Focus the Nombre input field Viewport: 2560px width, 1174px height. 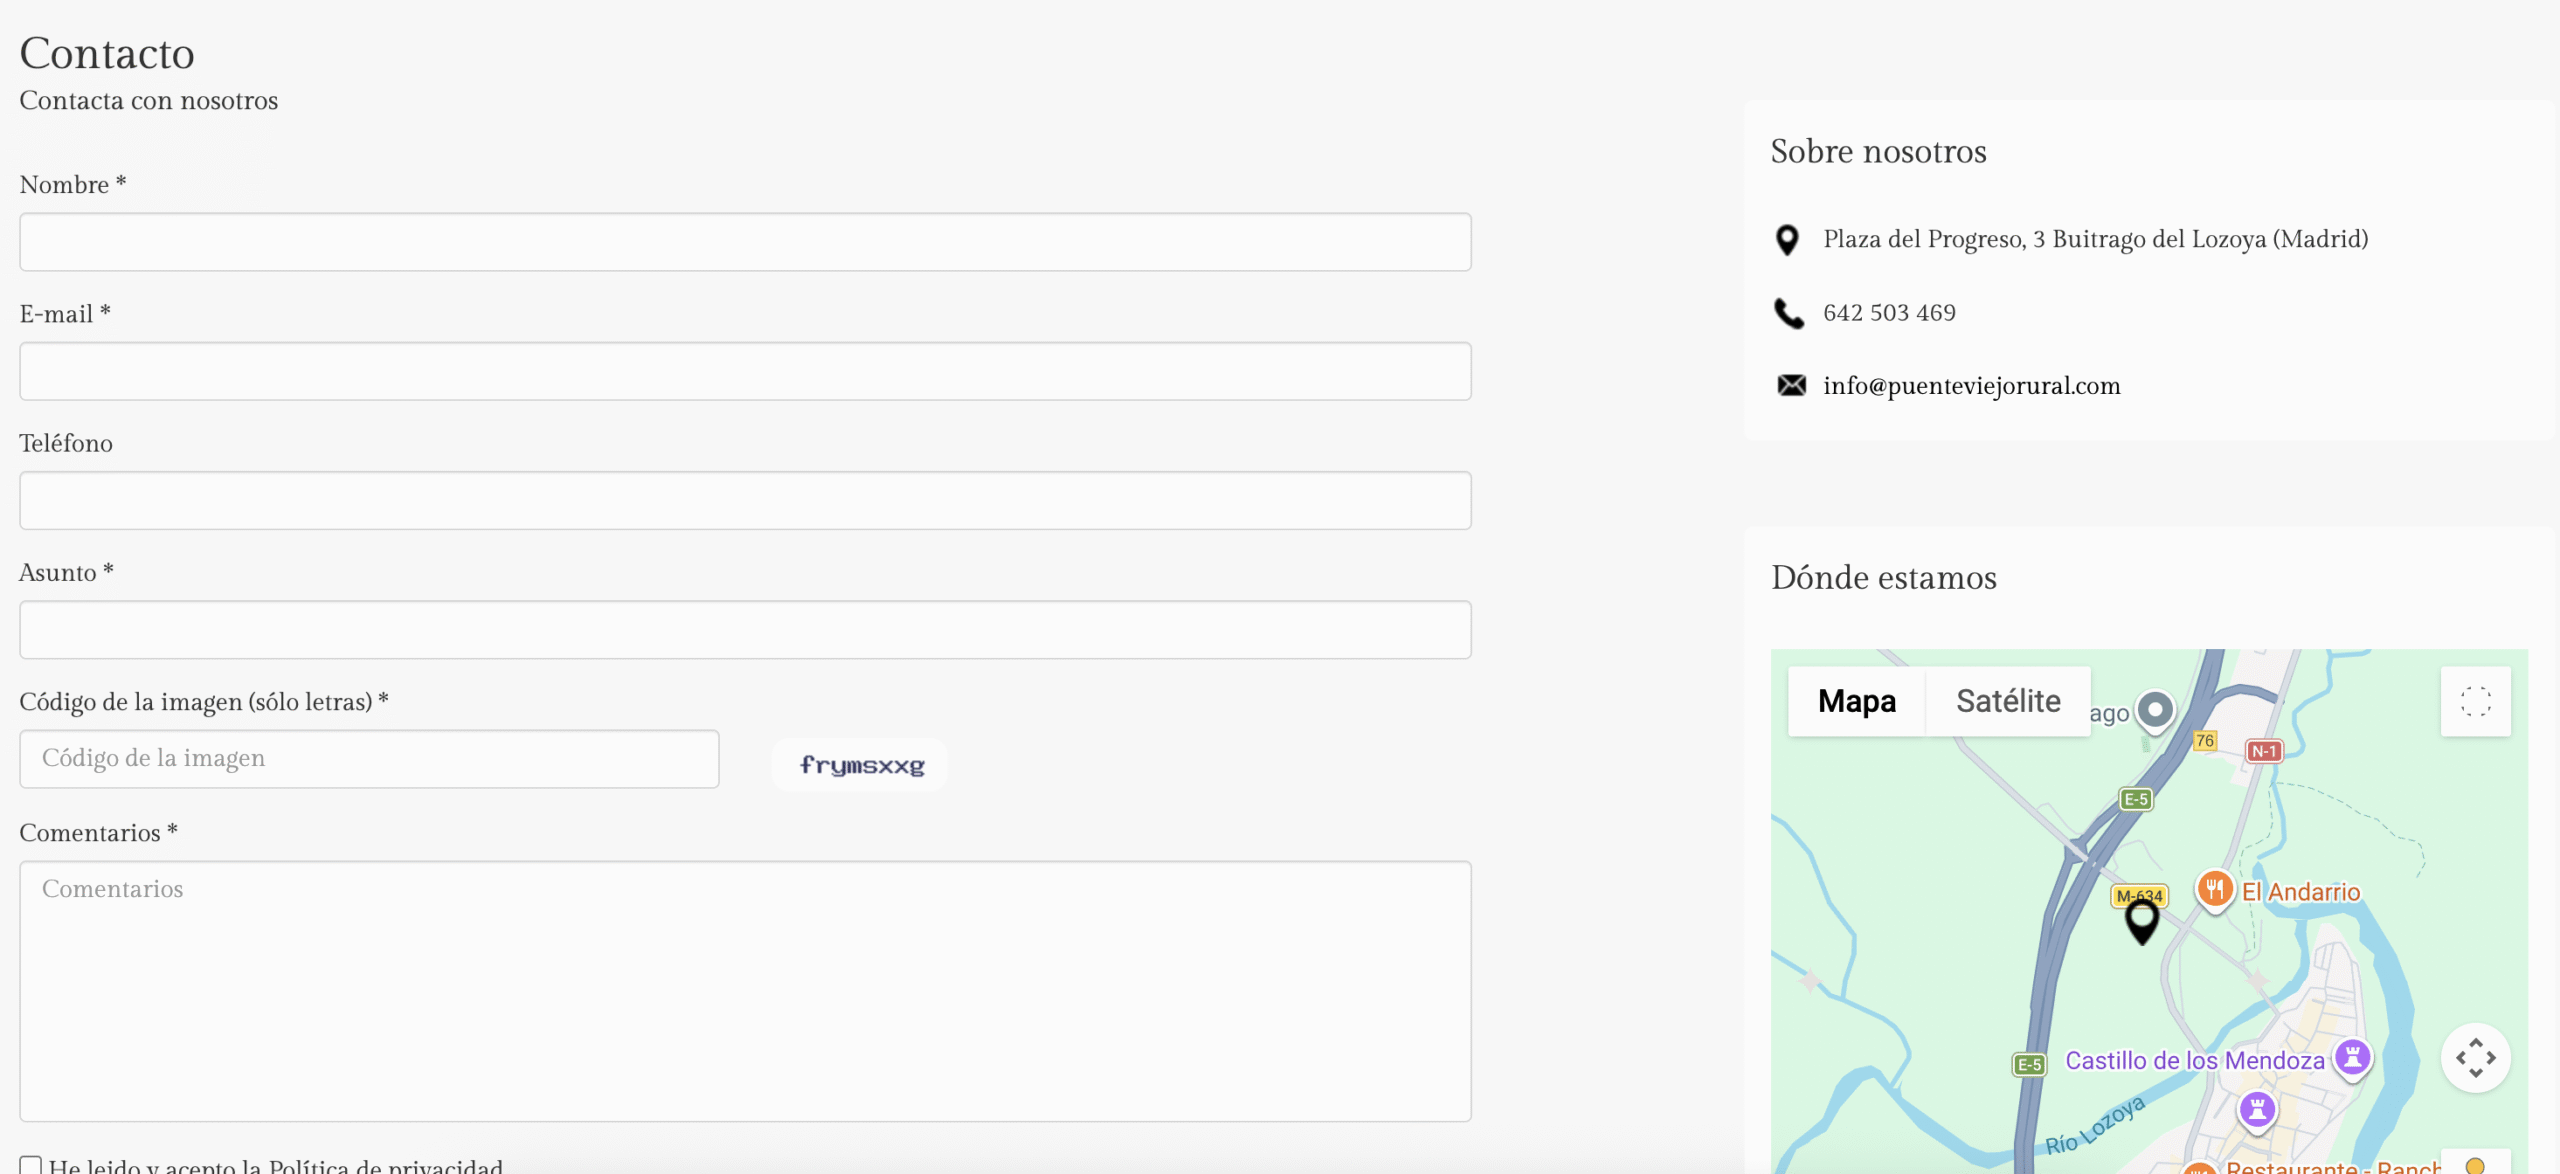(745, 242)
